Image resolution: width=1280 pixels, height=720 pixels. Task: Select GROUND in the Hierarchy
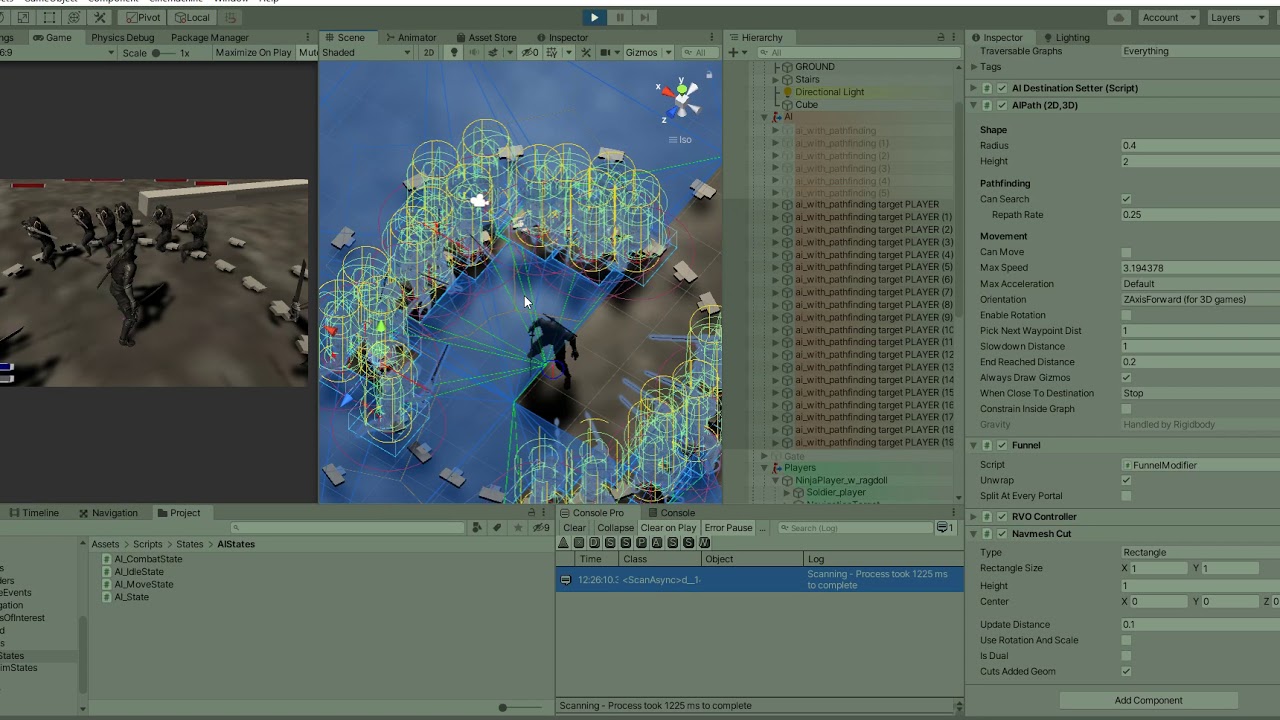815,67
